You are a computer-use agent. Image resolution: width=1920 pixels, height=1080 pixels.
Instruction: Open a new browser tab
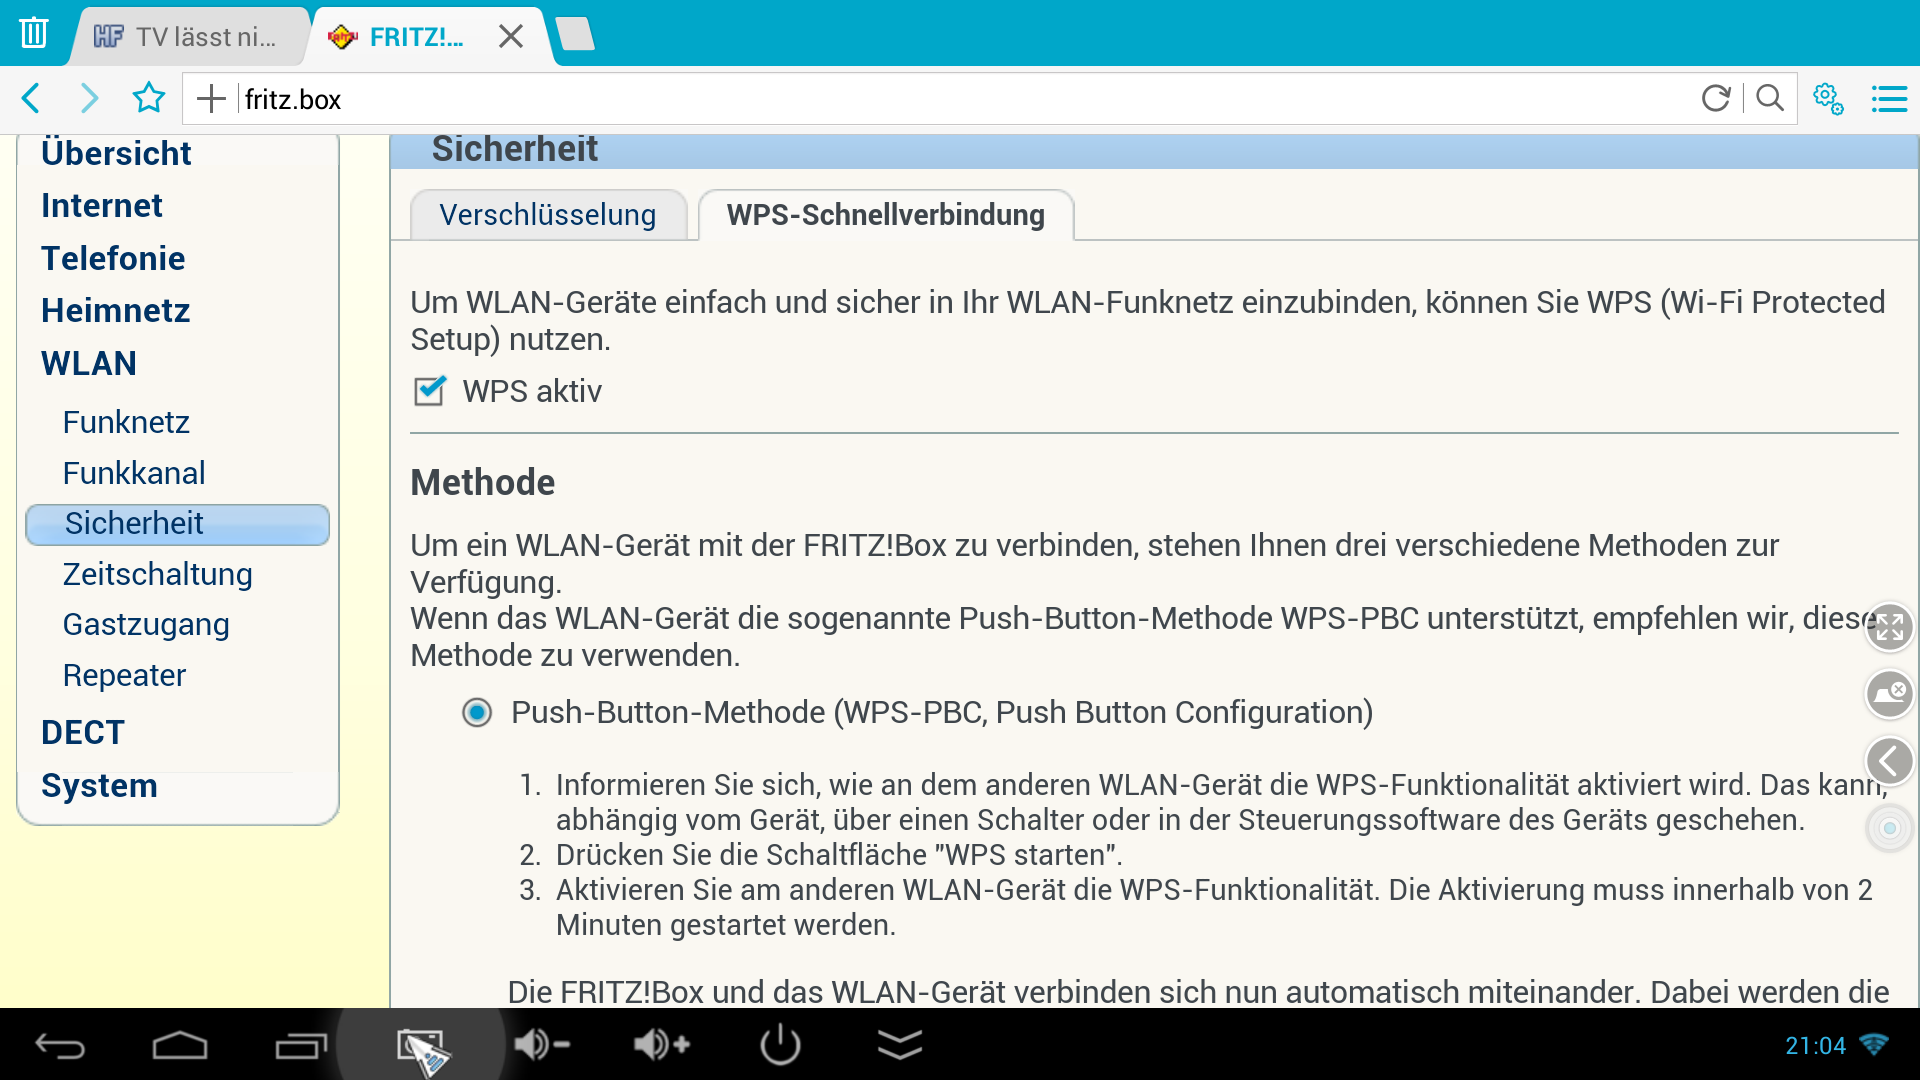(x=576, y=35)
